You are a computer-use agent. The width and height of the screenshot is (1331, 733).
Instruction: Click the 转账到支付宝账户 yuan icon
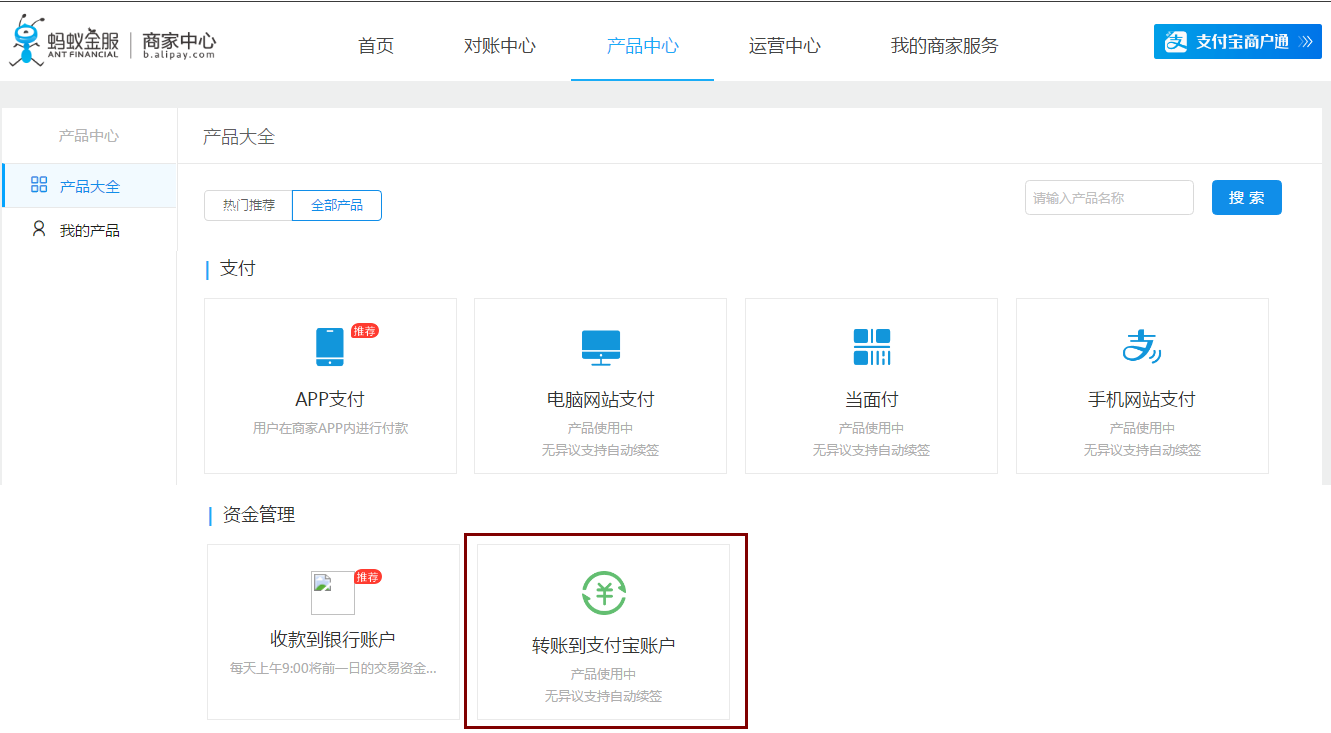604,593
